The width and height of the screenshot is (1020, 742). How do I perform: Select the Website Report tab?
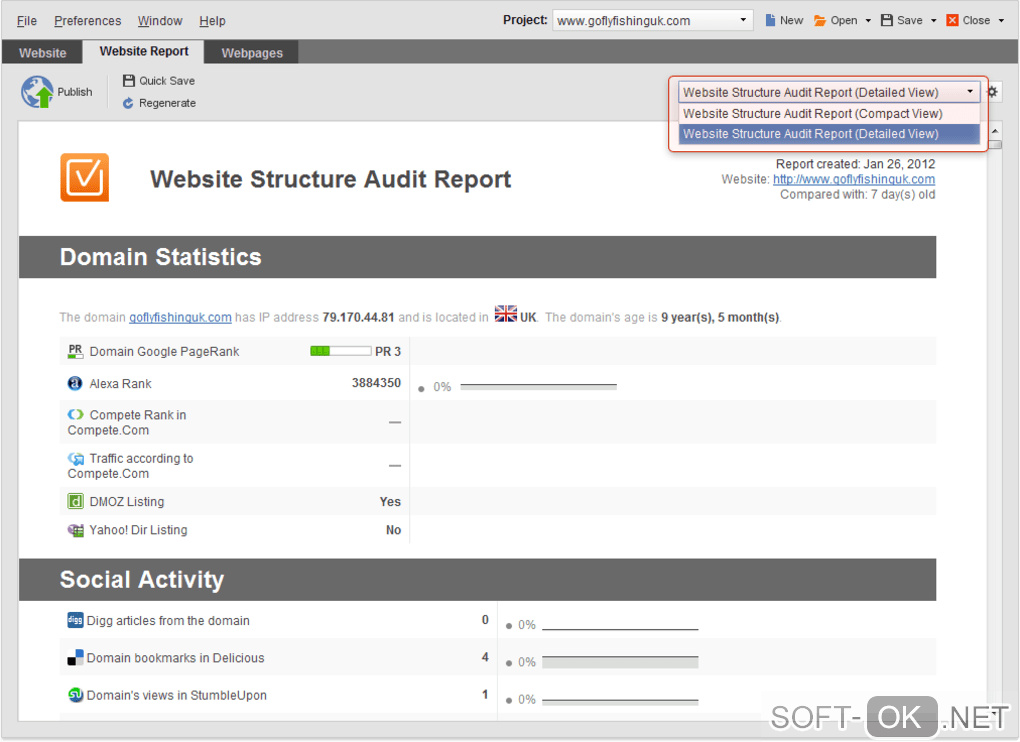point(144,51)
